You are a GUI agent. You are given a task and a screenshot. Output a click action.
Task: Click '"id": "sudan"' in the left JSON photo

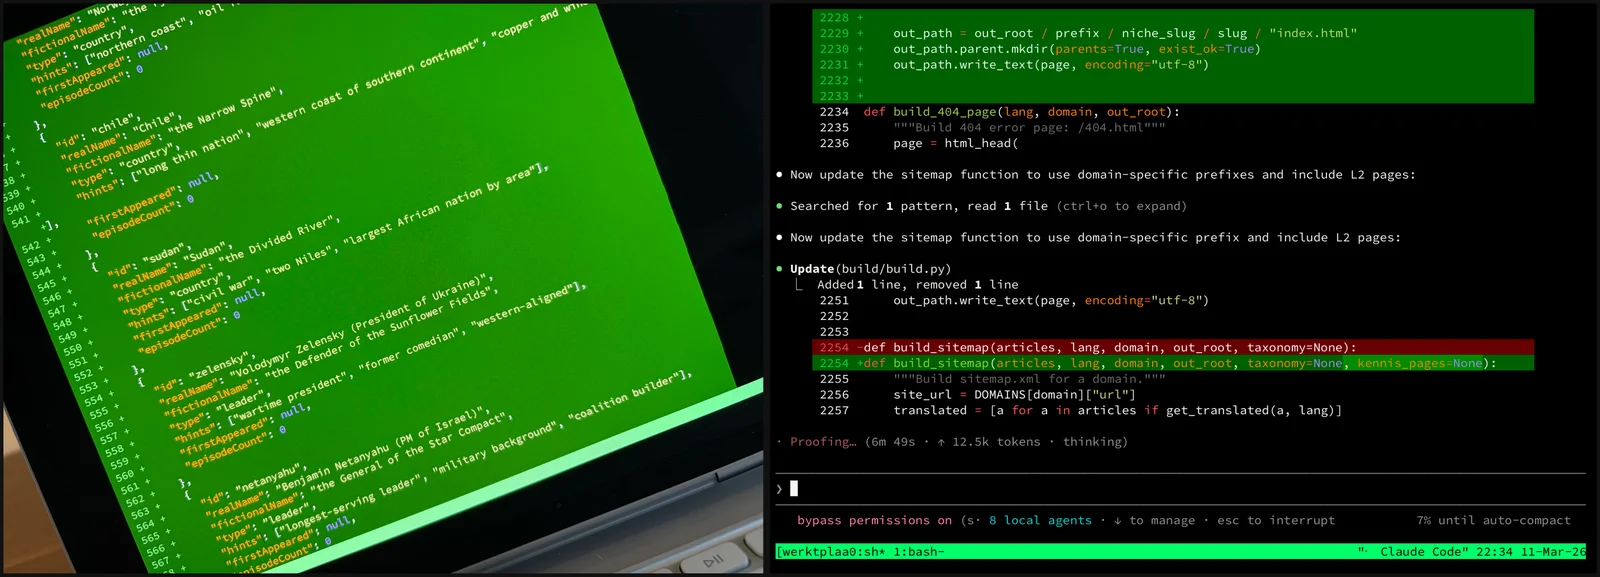point(148,258)
